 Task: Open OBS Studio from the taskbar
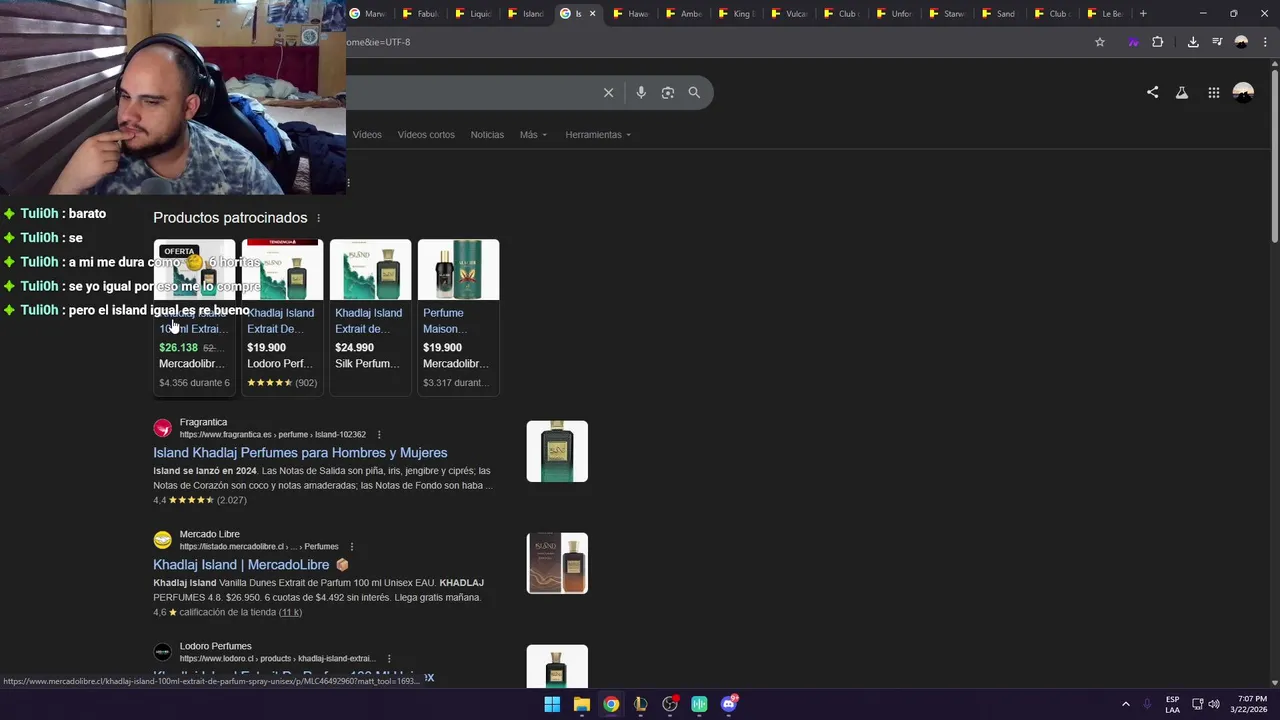coord(670,704)
